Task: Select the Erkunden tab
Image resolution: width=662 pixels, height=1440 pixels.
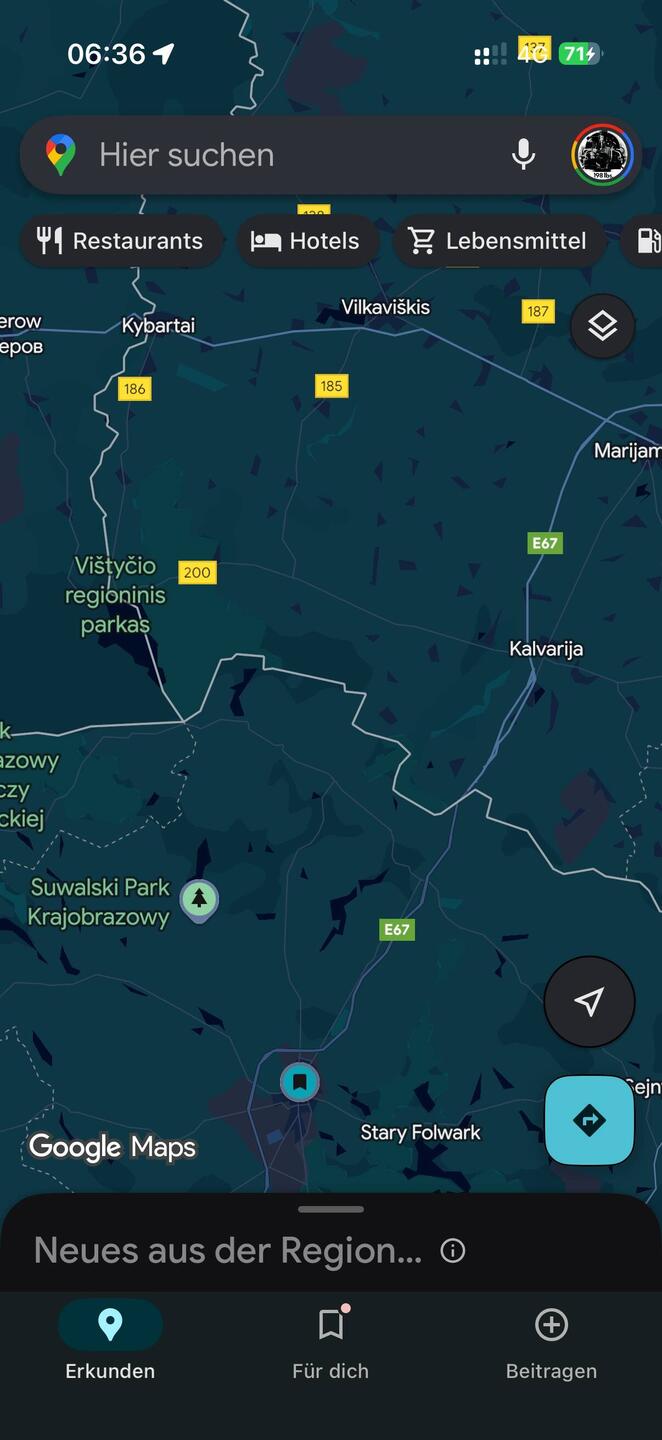Action: coord(110,1344)
